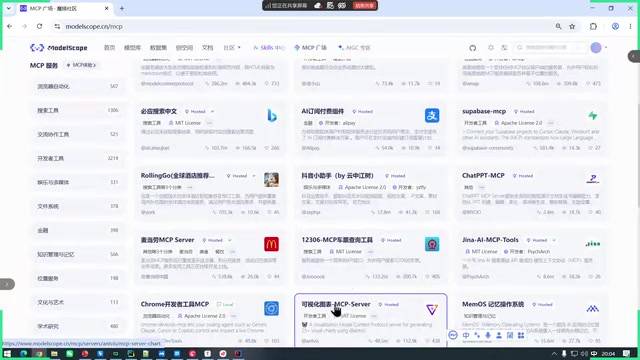This screenshot has width=640, height=360.
Task: Toggle the sun theme icon in header
Action: click(x=491, y=48)
